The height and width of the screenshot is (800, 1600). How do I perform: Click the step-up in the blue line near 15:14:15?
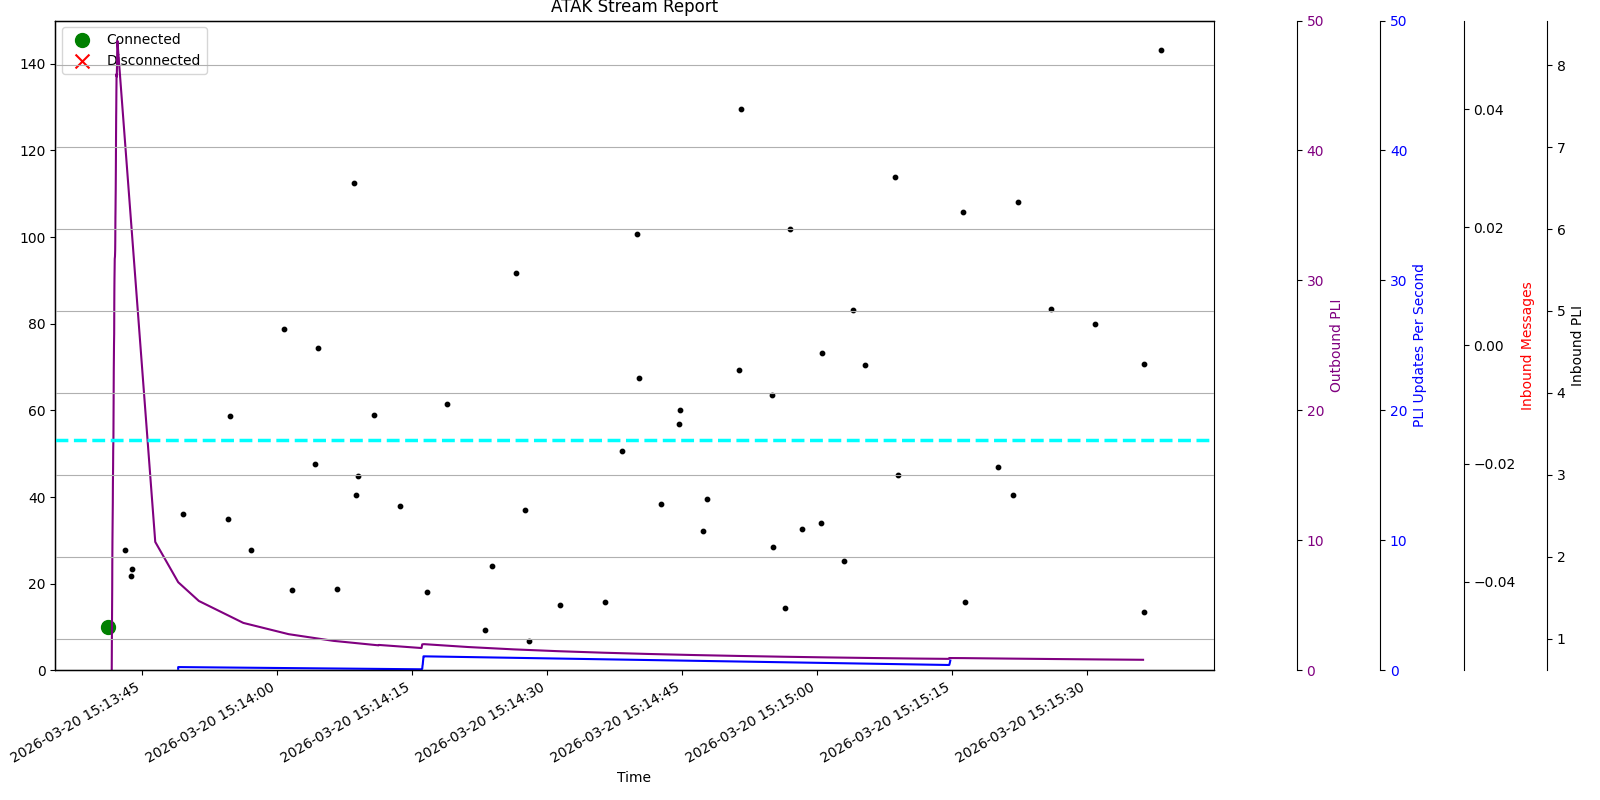(423, 662)
